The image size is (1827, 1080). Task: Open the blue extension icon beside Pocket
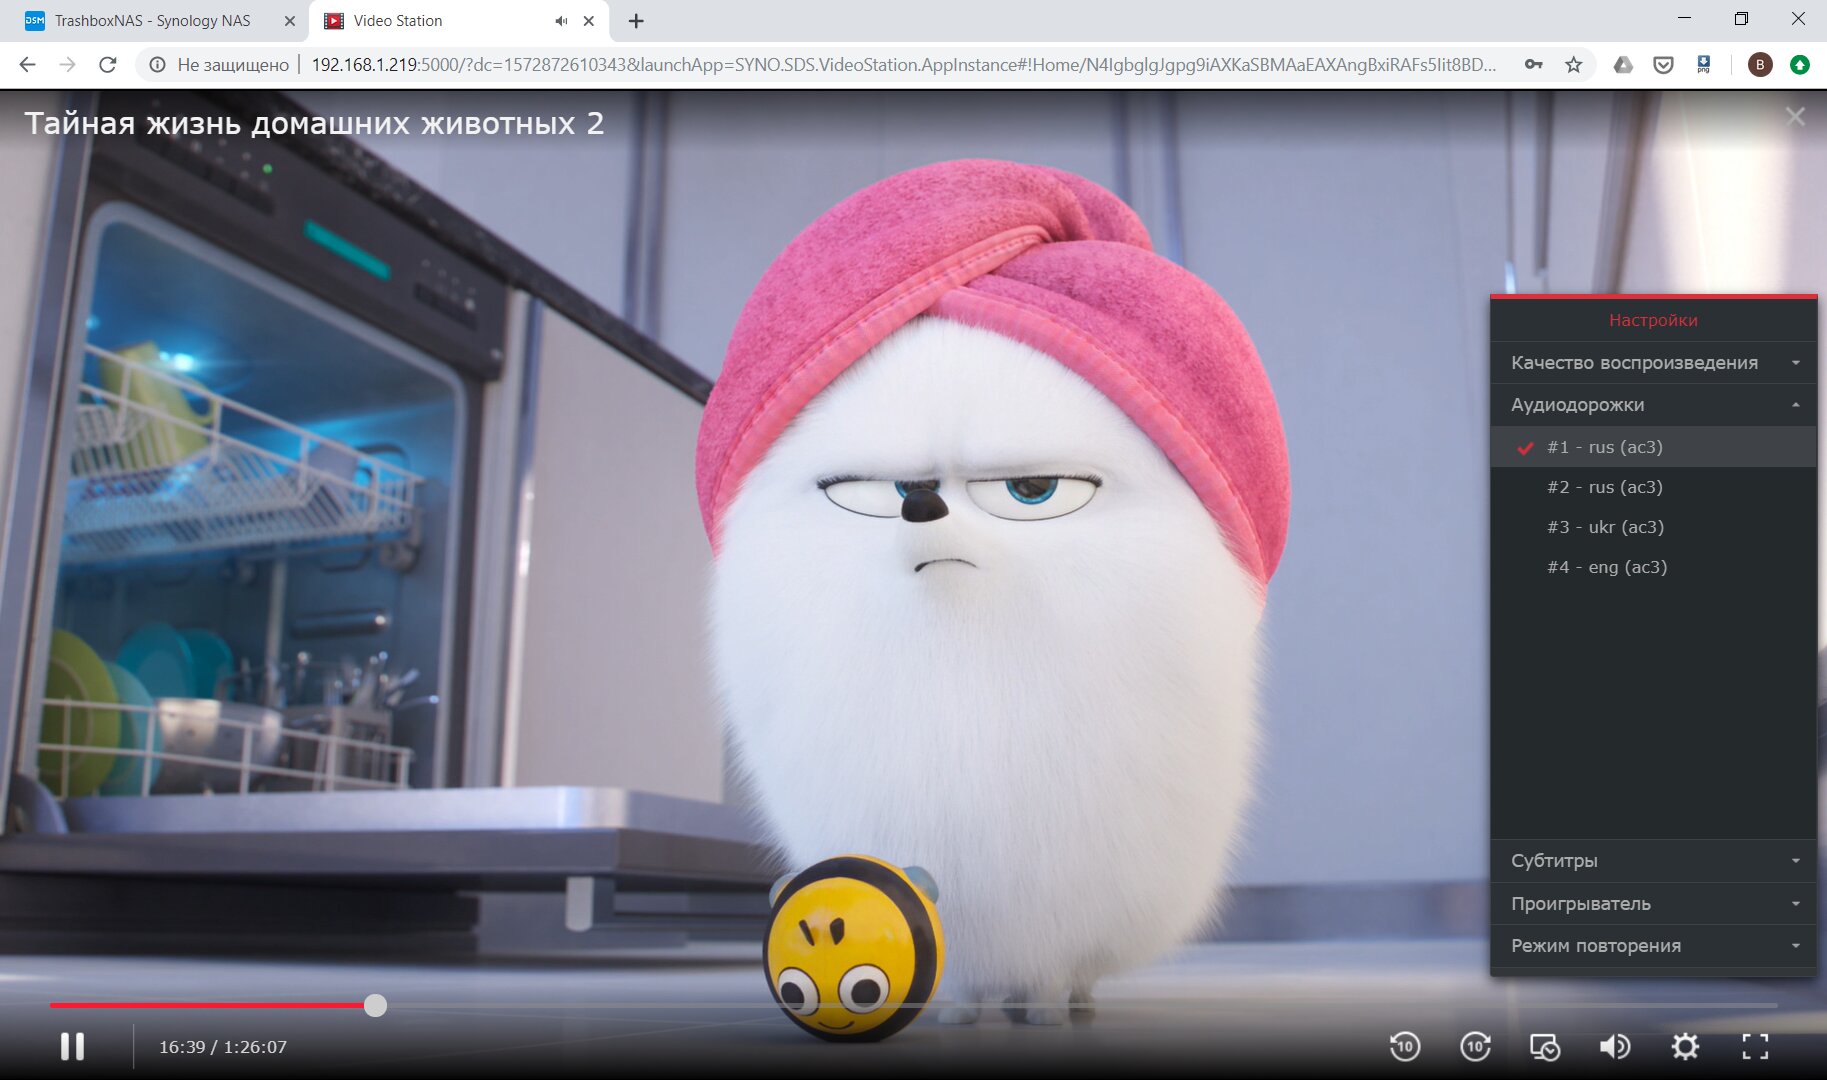click(x=1703, y=65)
